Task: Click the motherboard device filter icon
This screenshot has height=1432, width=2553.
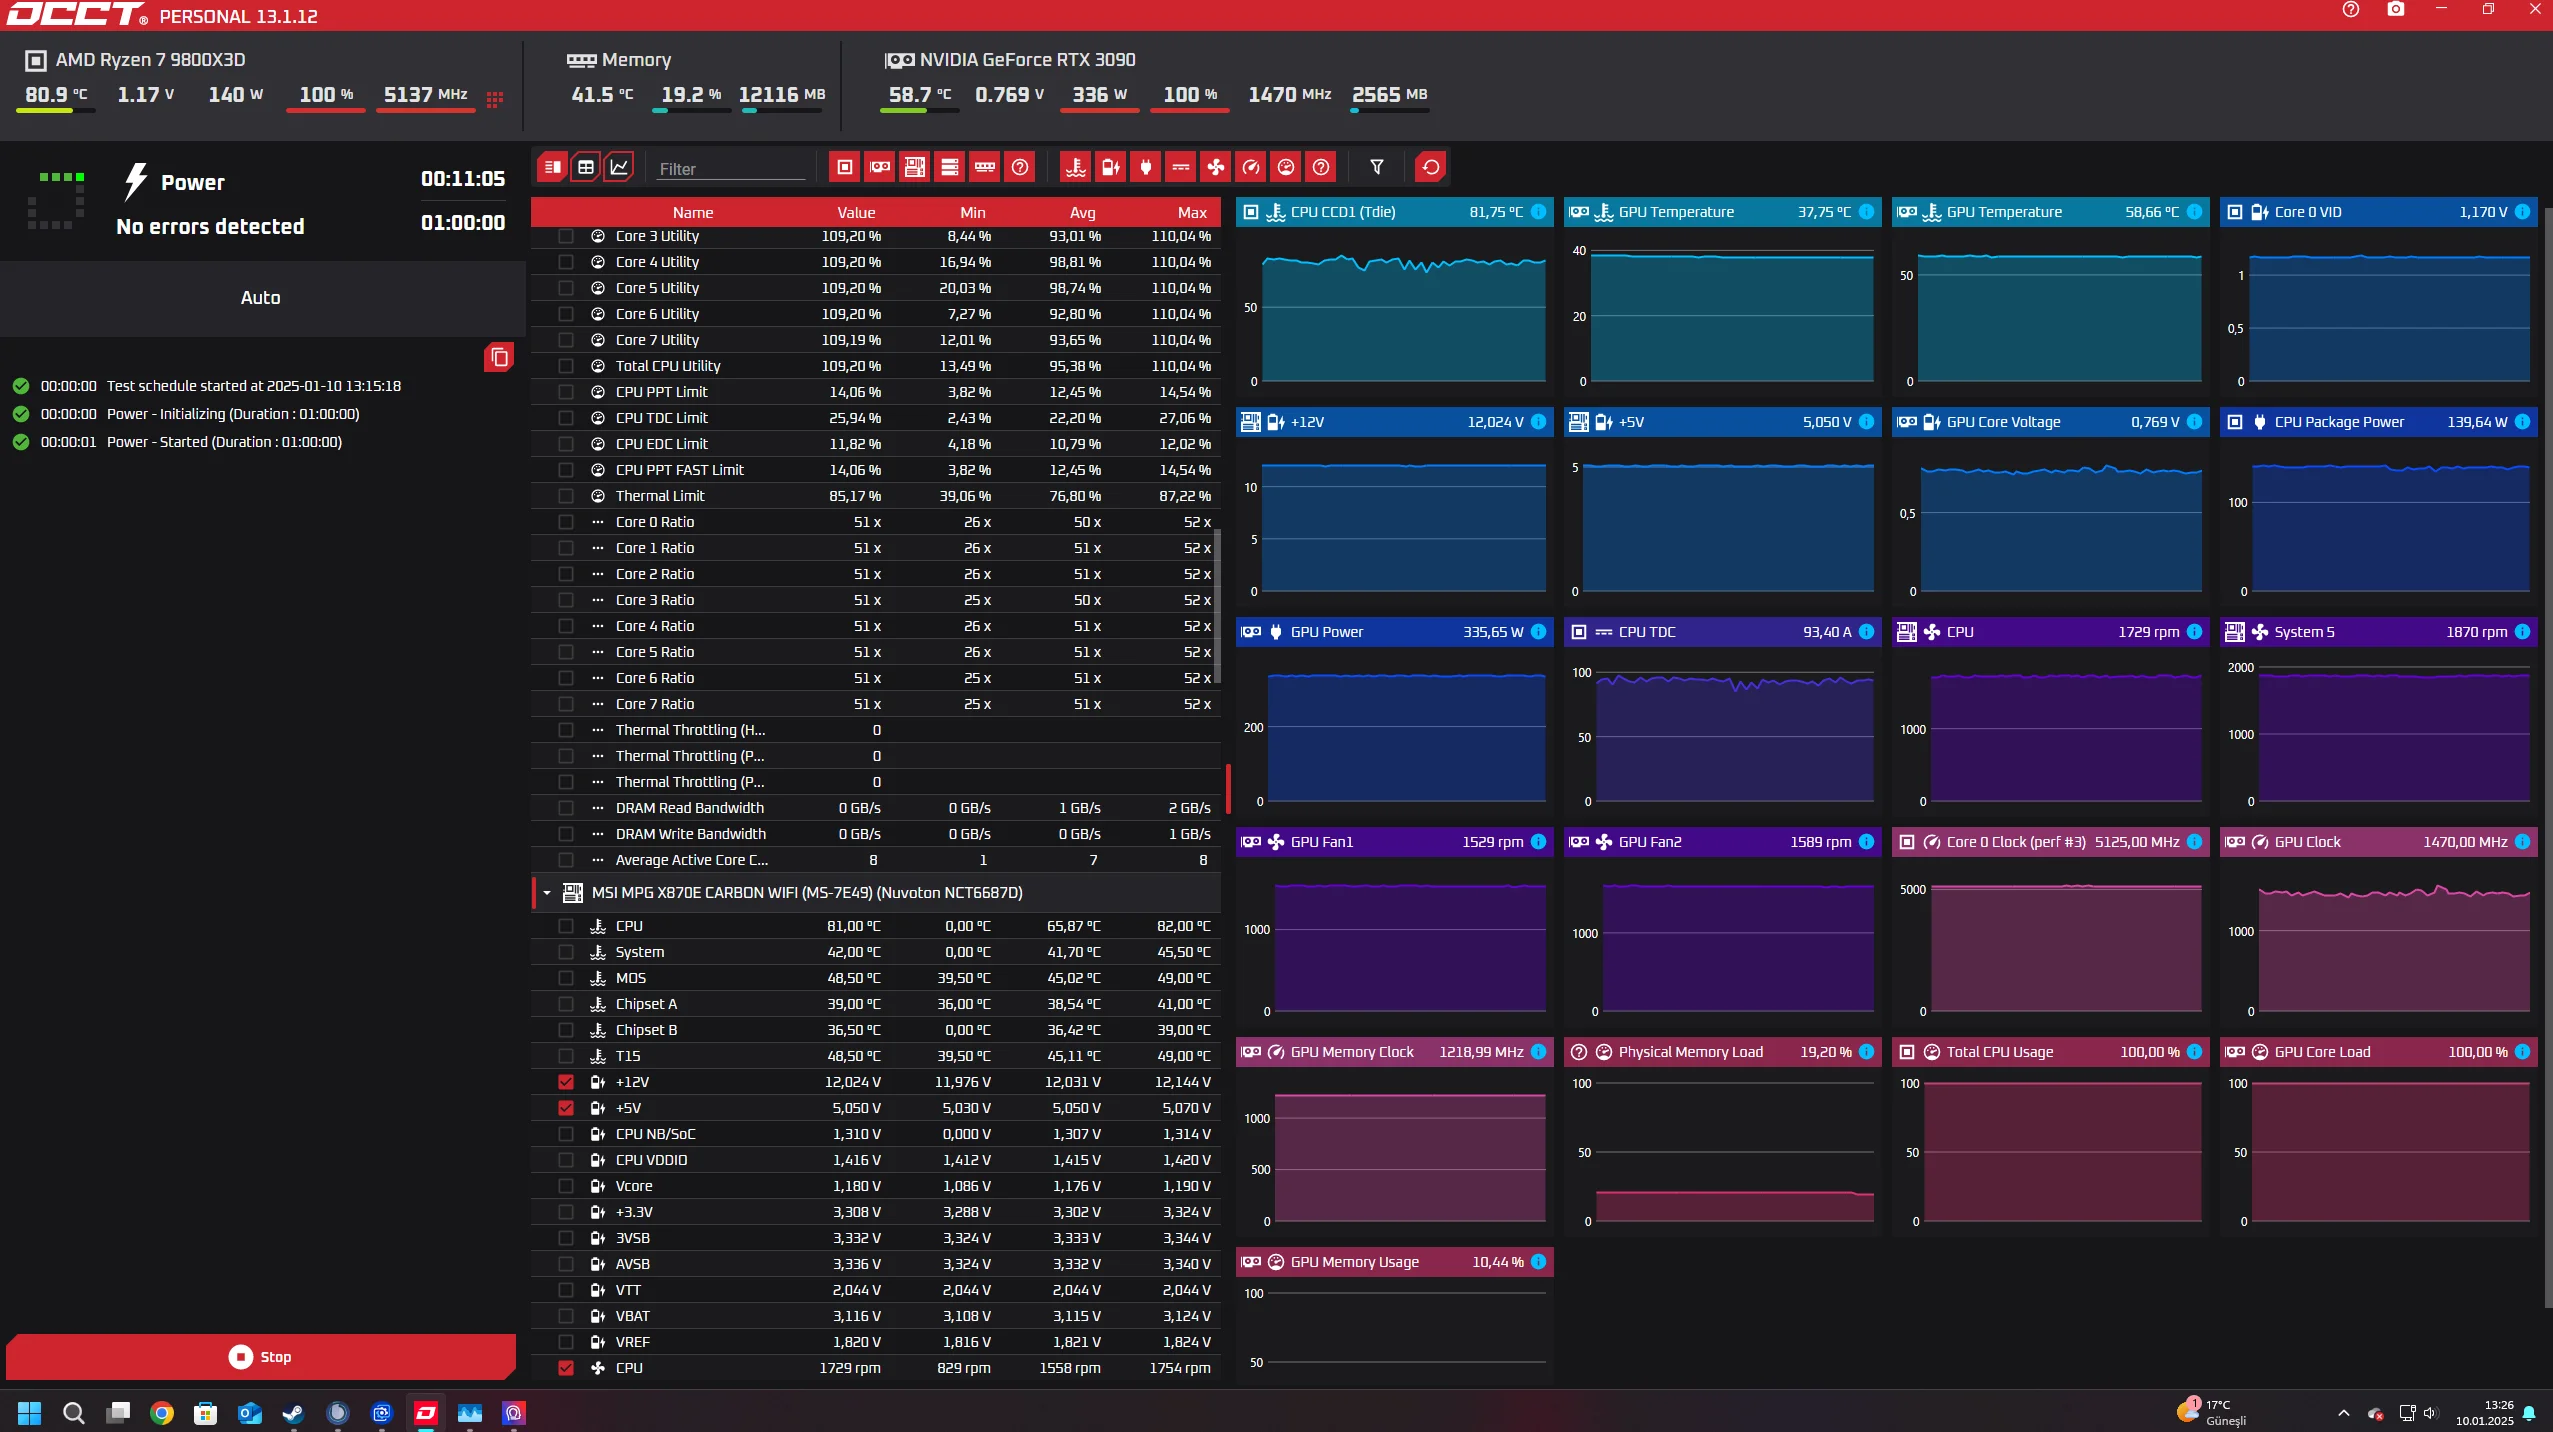Action: click(915, 168)
